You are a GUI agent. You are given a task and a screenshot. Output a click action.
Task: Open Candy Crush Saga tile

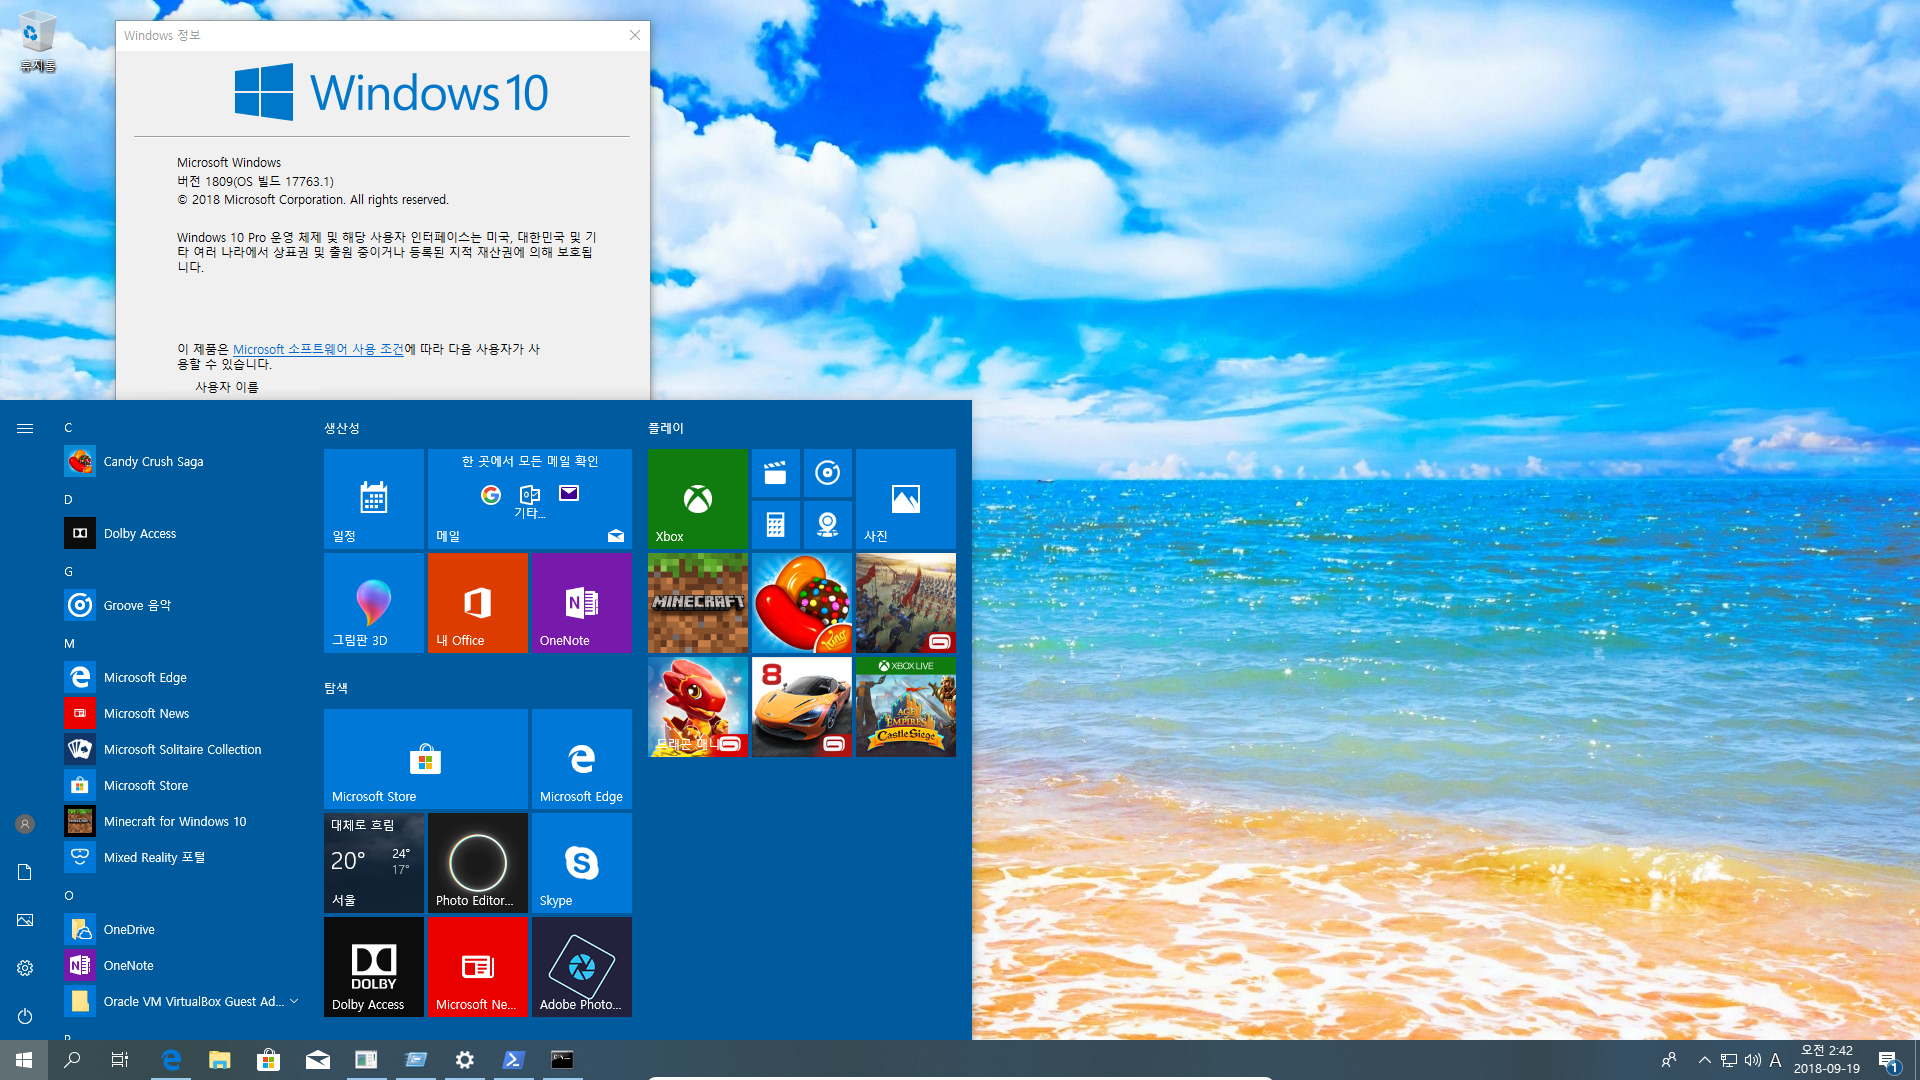coord(802,603)
